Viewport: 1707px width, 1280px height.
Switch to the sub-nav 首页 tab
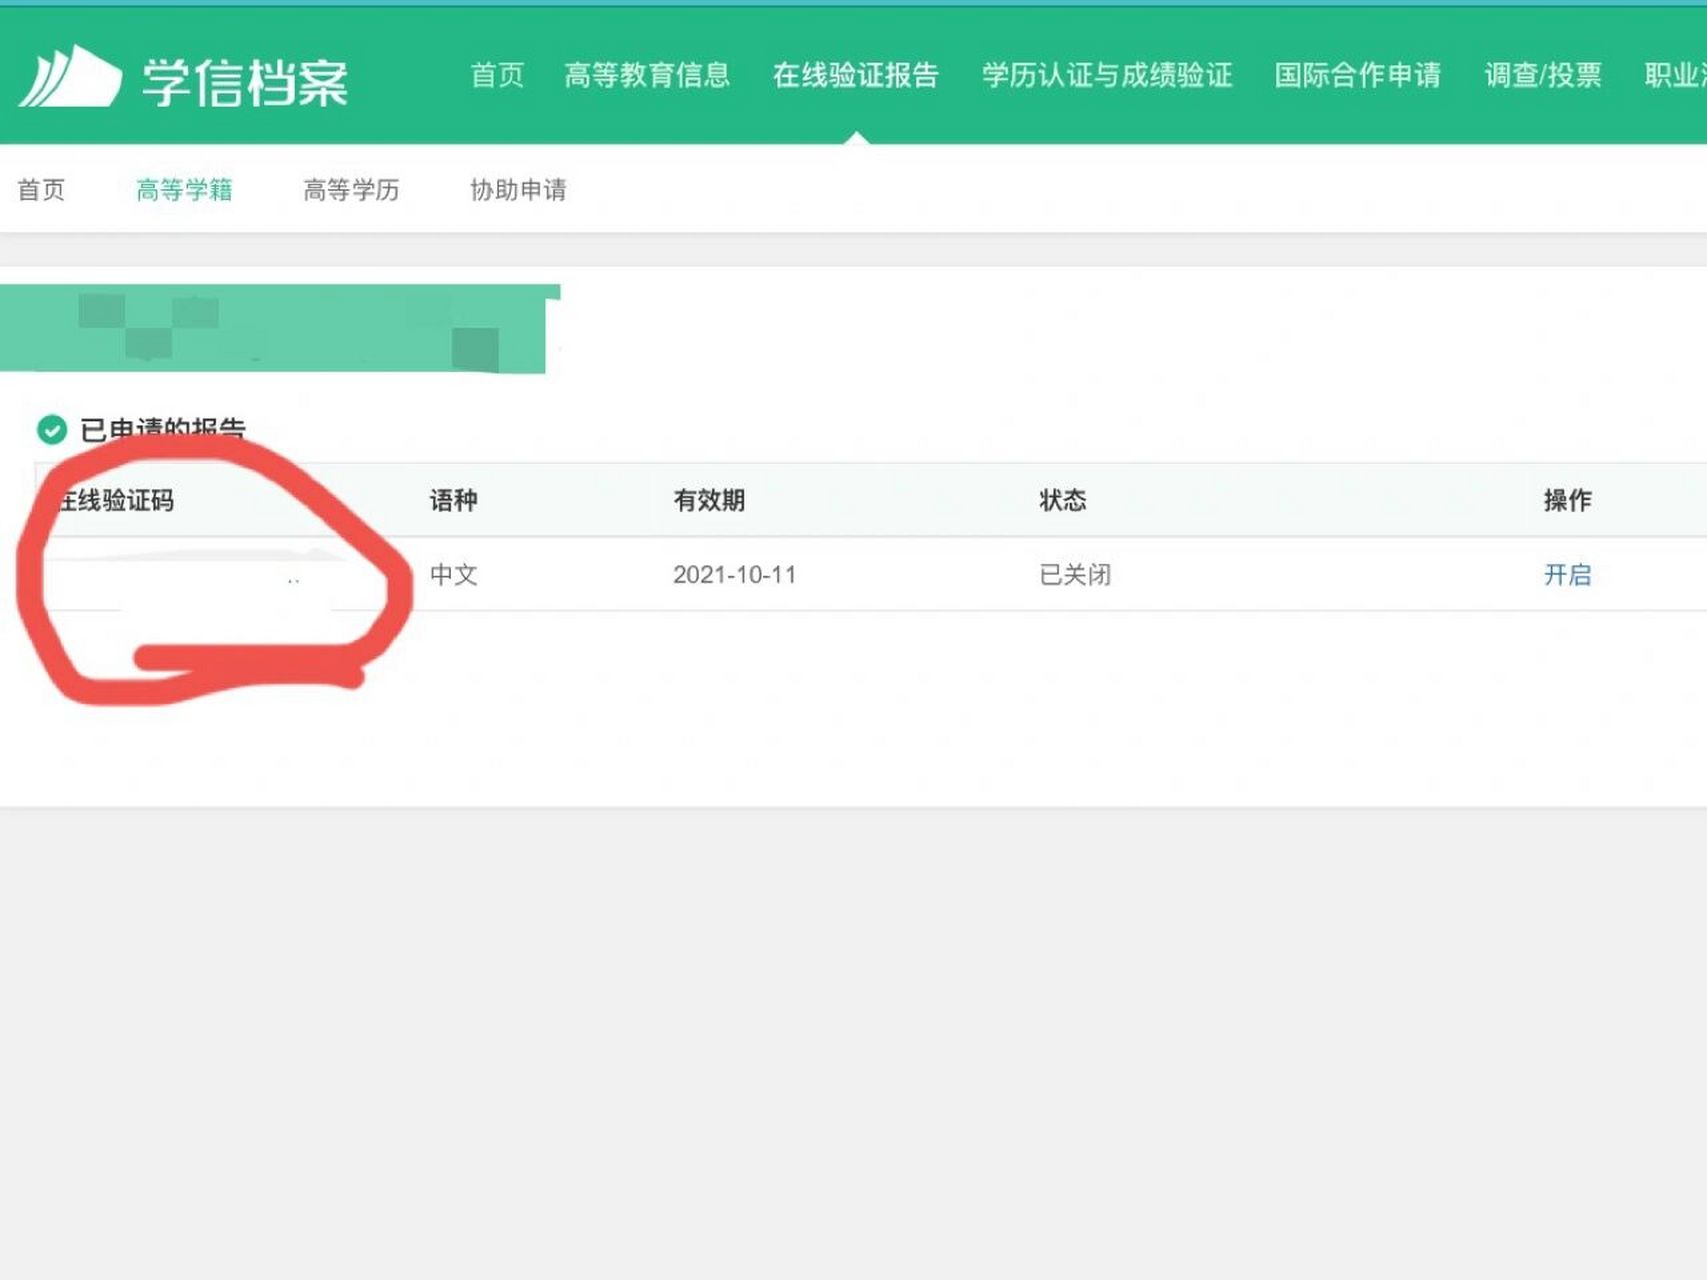click(x=41, y=190)
